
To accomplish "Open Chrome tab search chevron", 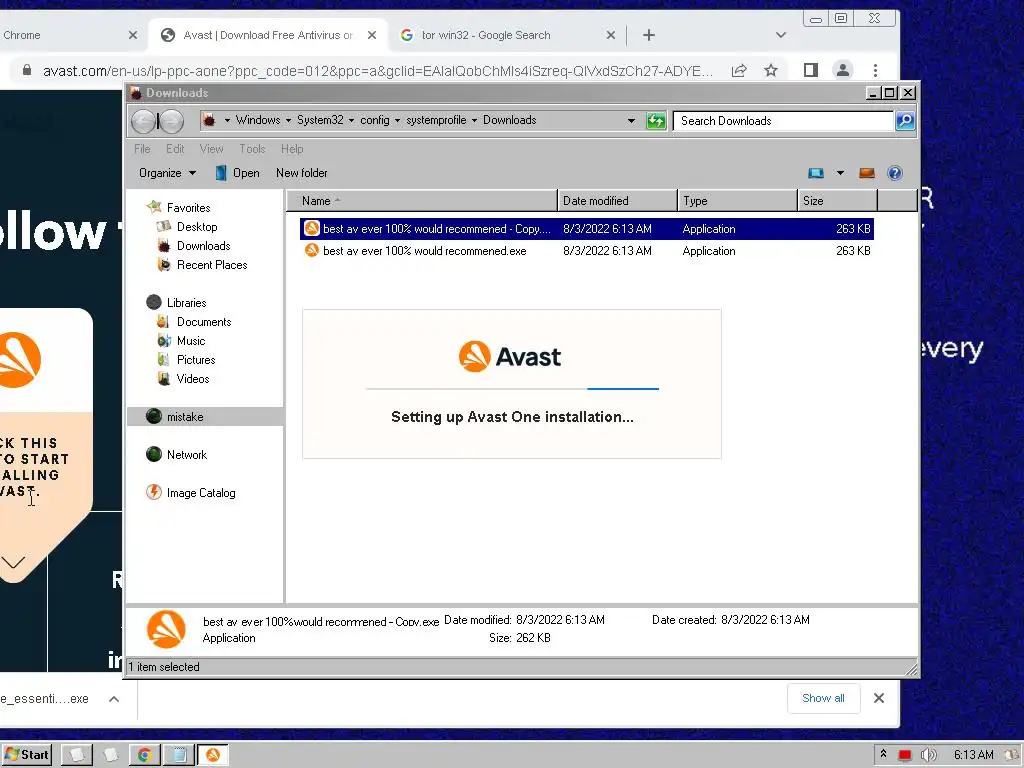I will tap(780, 35).
